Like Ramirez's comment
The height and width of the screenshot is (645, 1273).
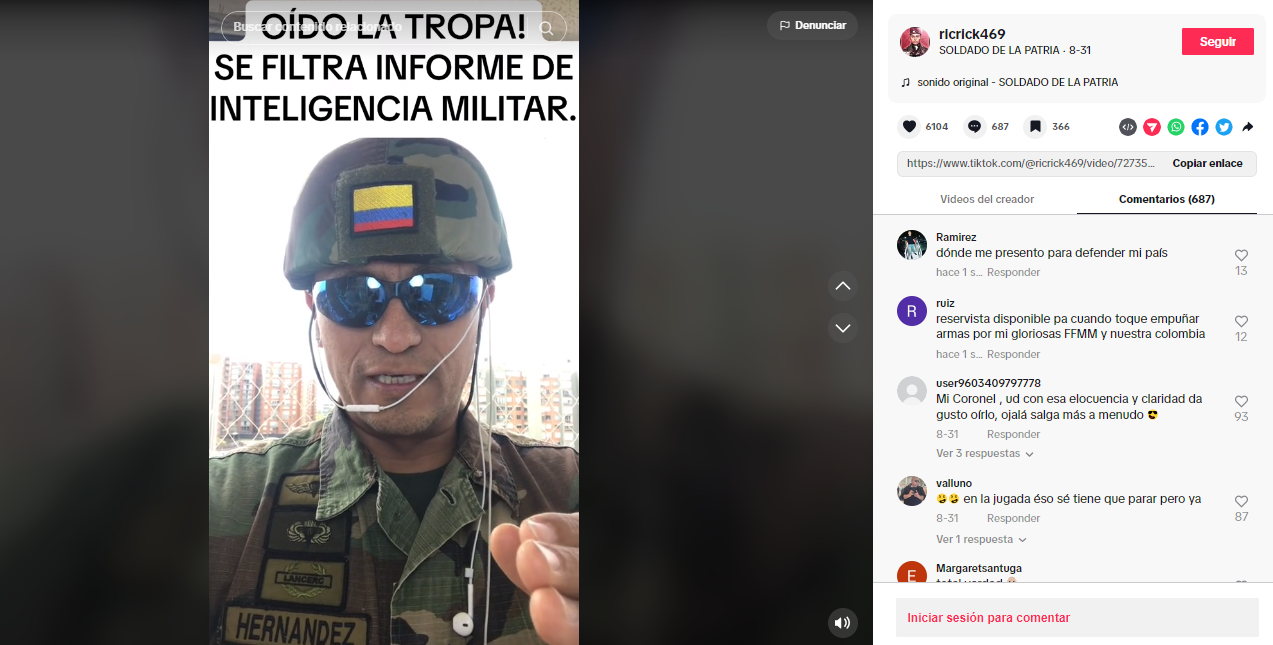coord(1241,256)
